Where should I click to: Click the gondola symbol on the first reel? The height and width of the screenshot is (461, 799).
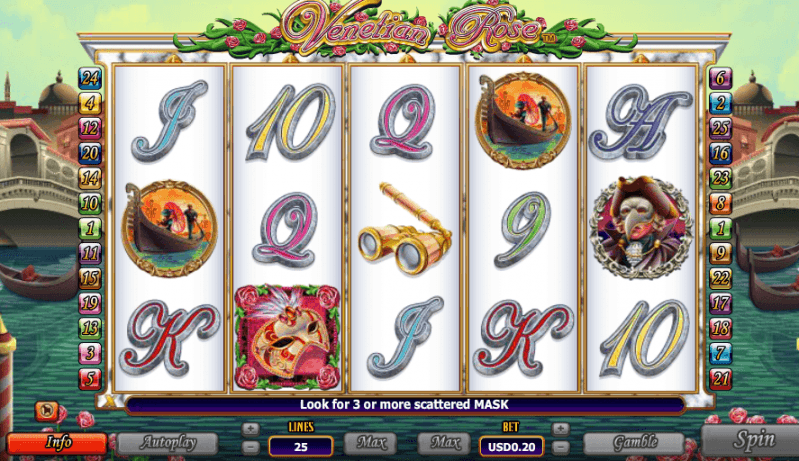click(x=169, y=228)
